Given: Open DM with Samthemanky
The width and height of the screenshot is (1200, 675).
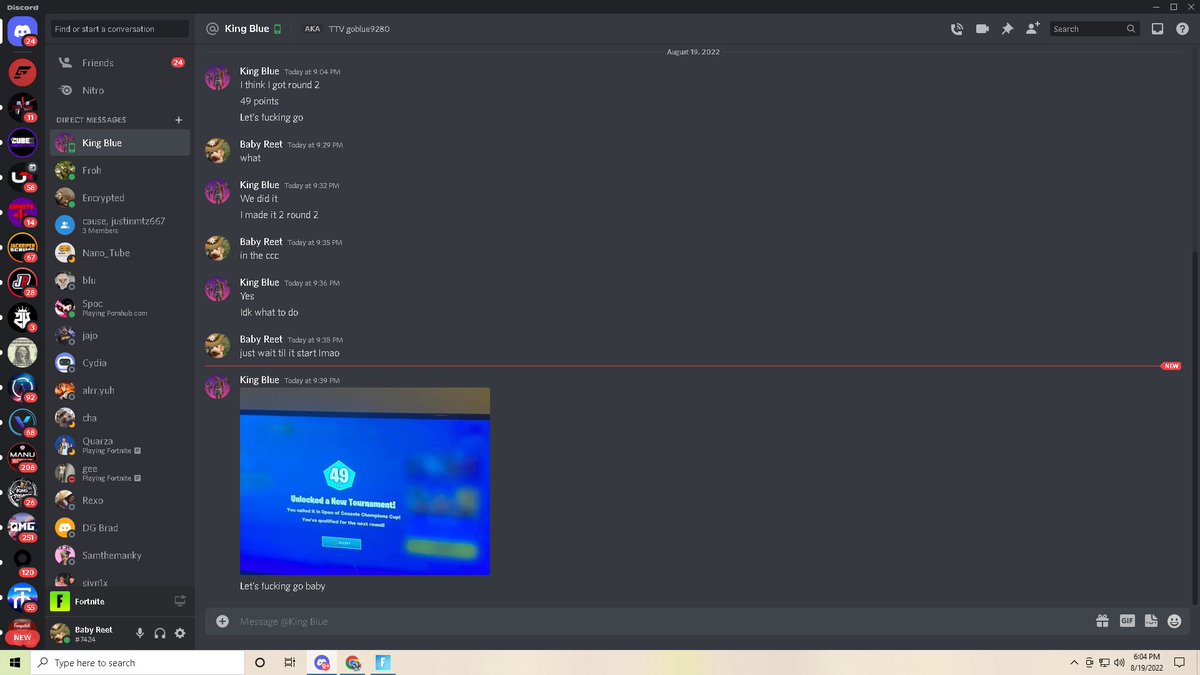Looking at the screenshot, I should [x=120, y=555].
